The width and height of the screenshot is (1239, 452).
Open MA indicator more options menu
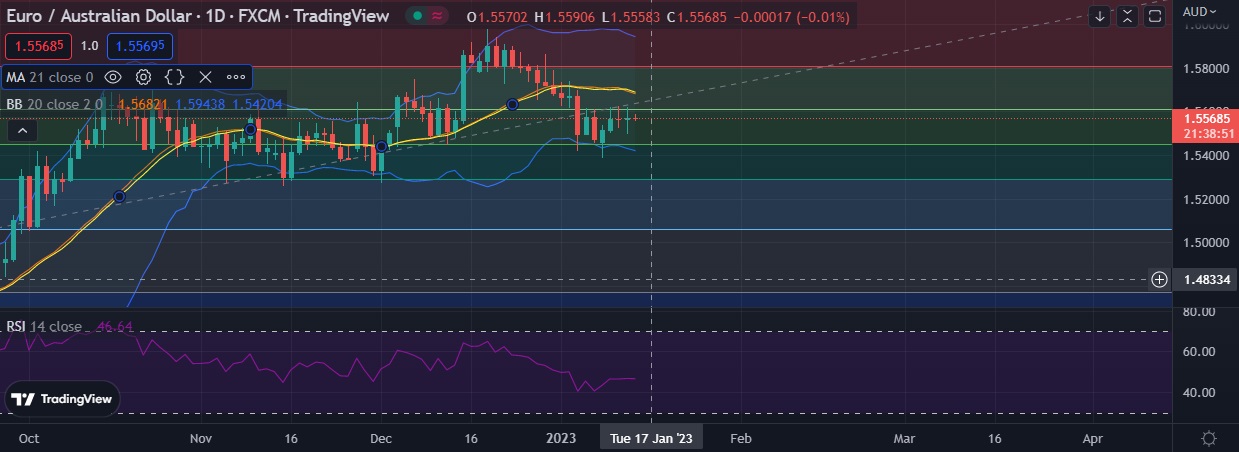tap(236, 77)
